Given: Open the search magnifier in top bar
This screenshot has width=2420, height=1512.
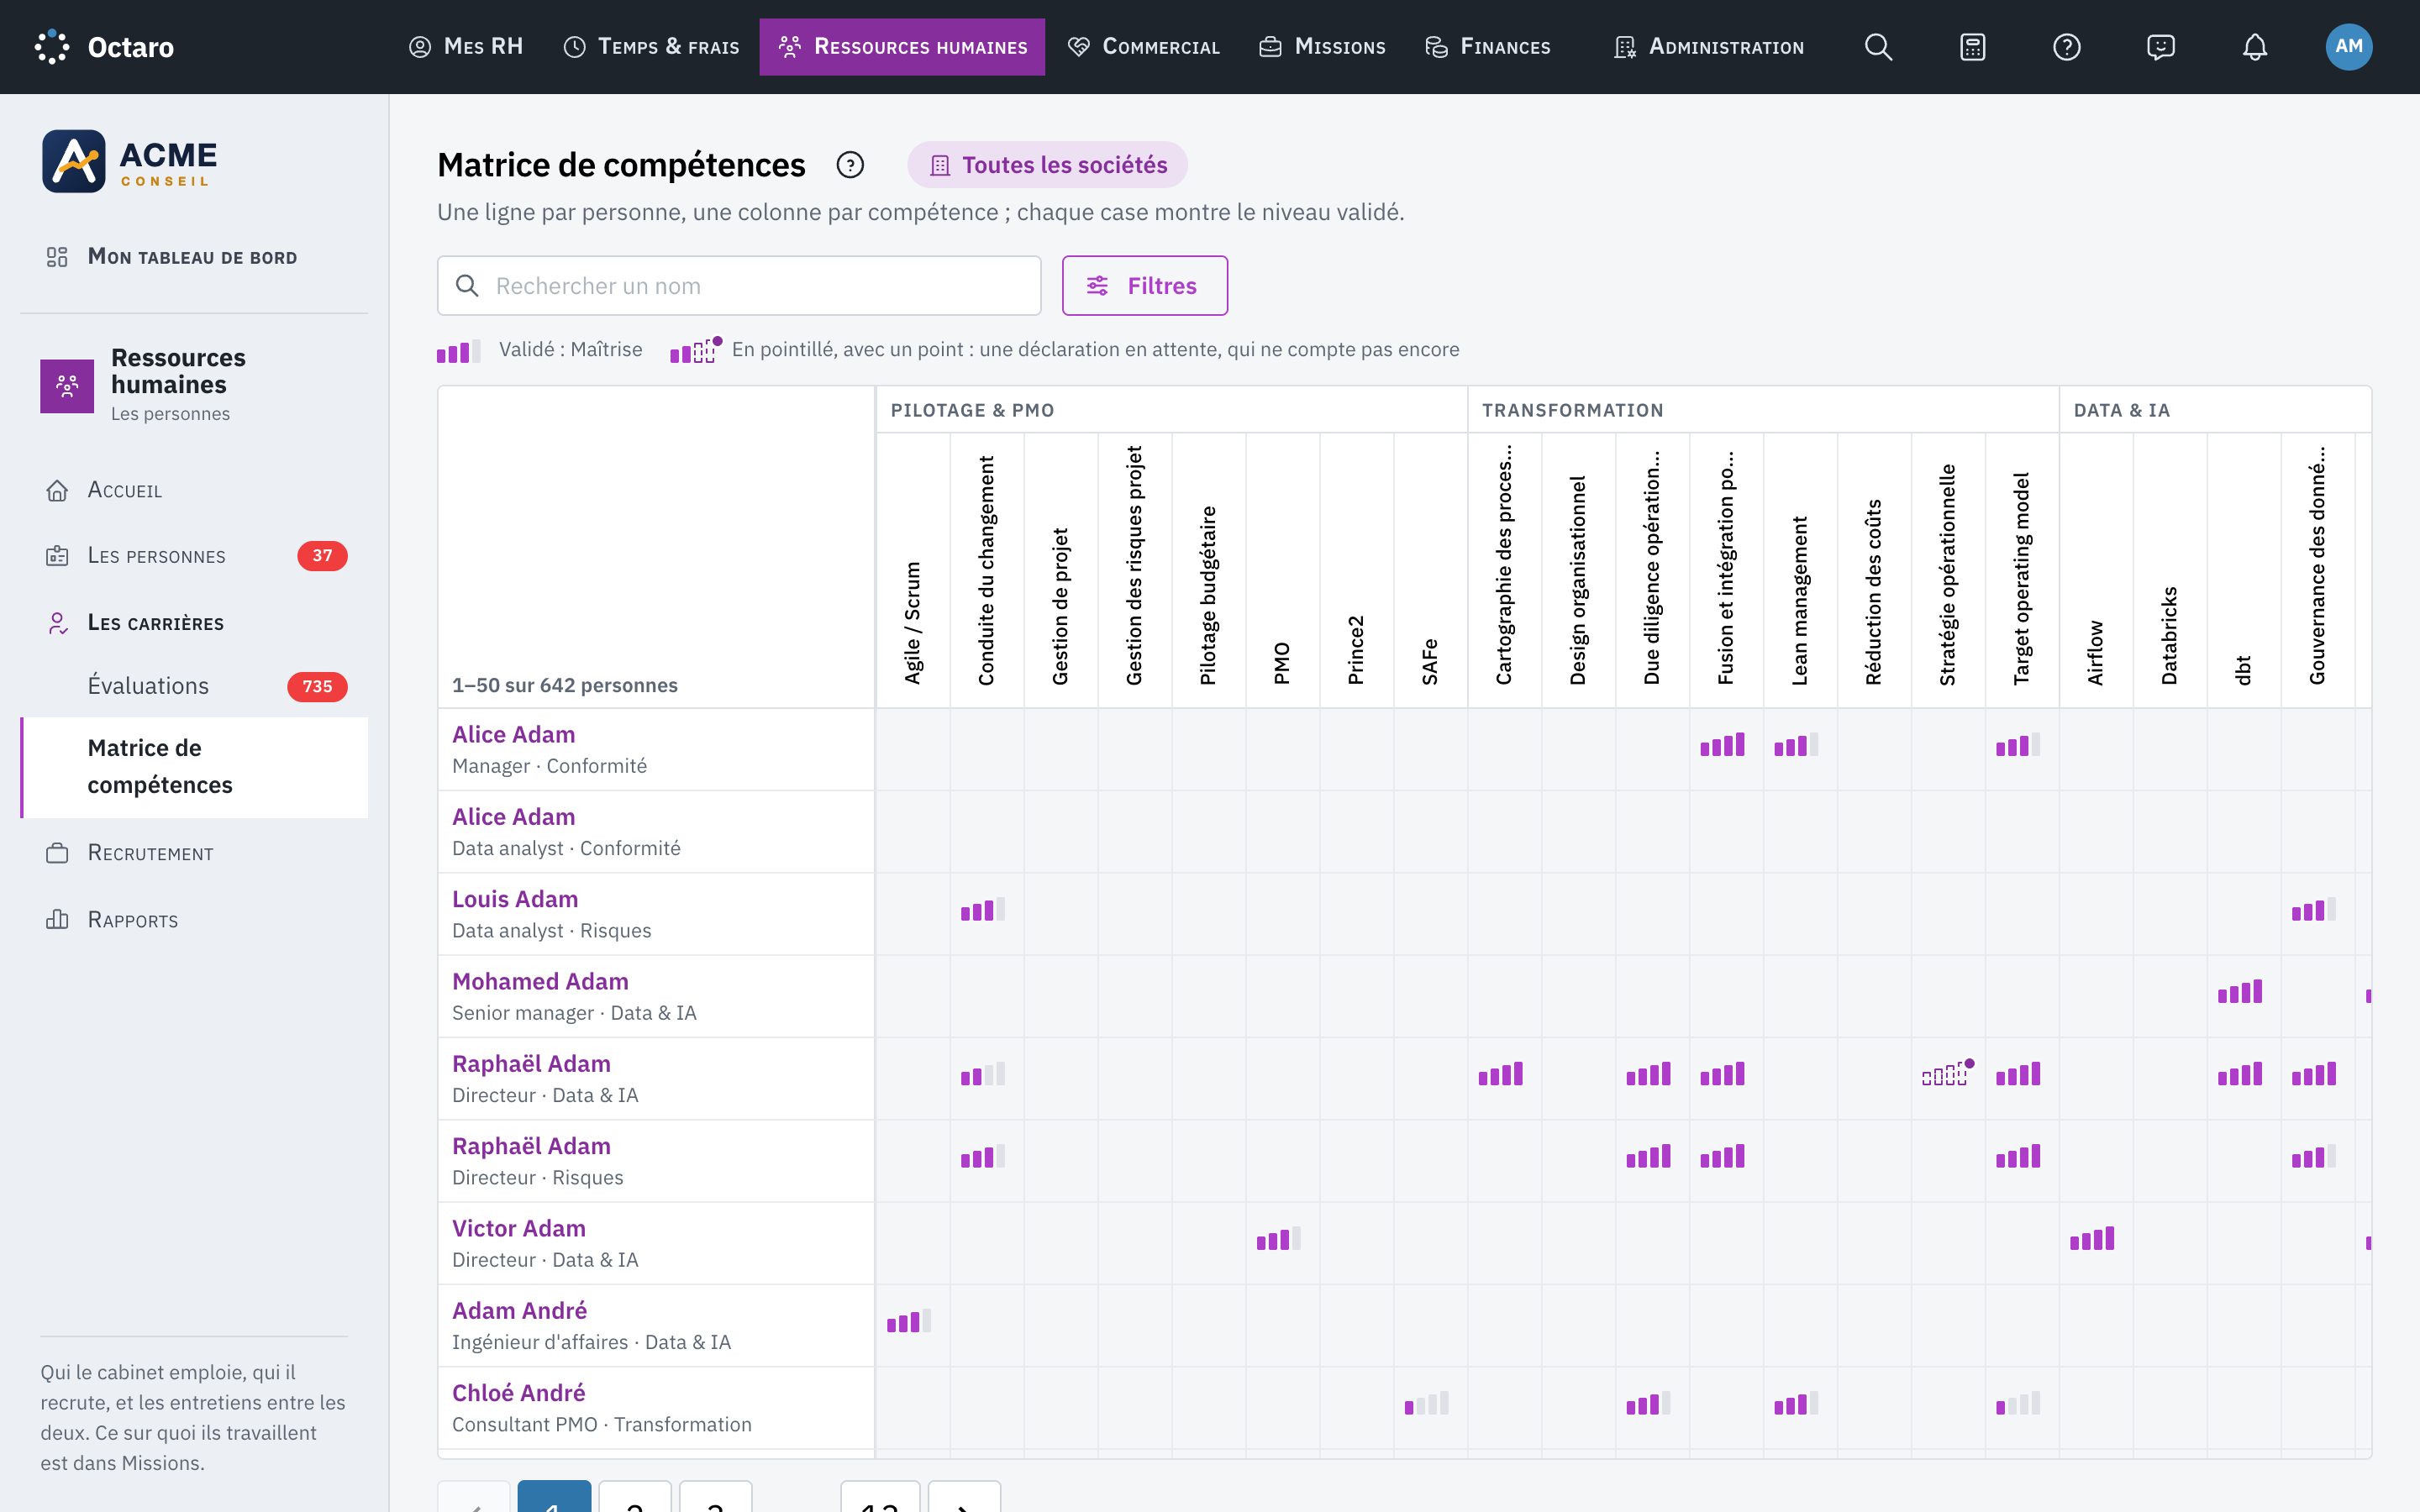Looking at the screenshot, I should (x=1878, y=47).
